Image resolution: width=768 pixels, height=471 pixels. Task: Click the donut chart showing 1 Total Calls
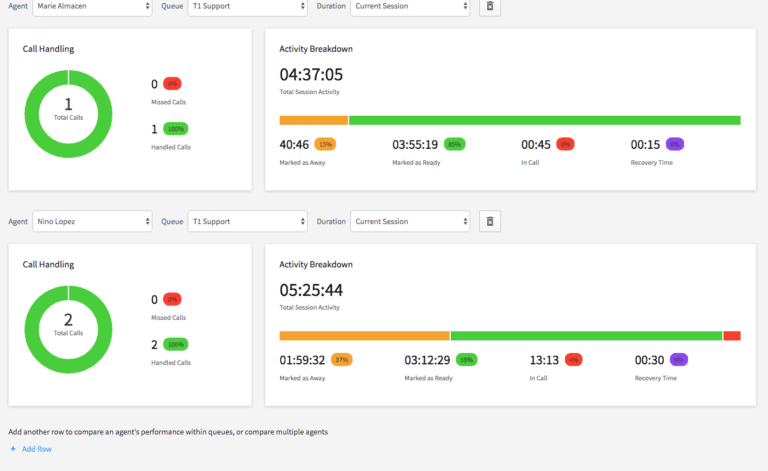point(68,113)
